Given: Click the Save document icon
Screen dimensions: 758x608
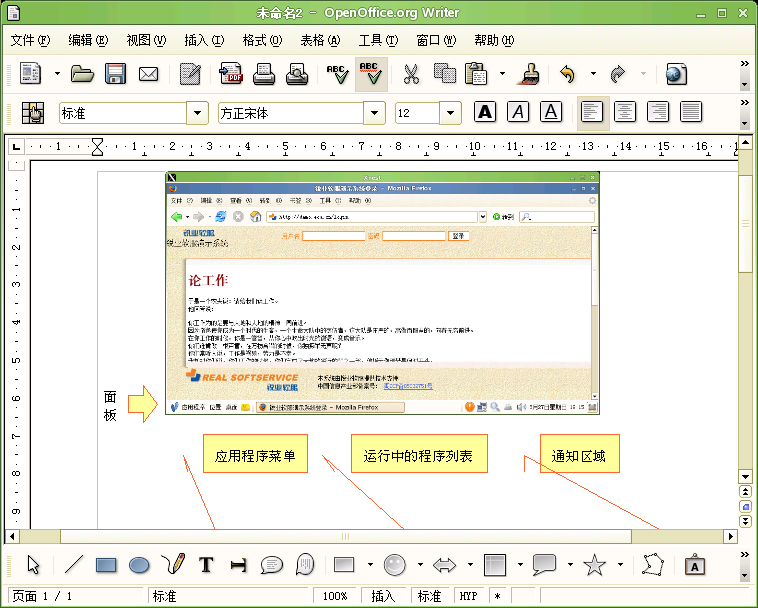Looking at the screenshot, I should (115, 74).
